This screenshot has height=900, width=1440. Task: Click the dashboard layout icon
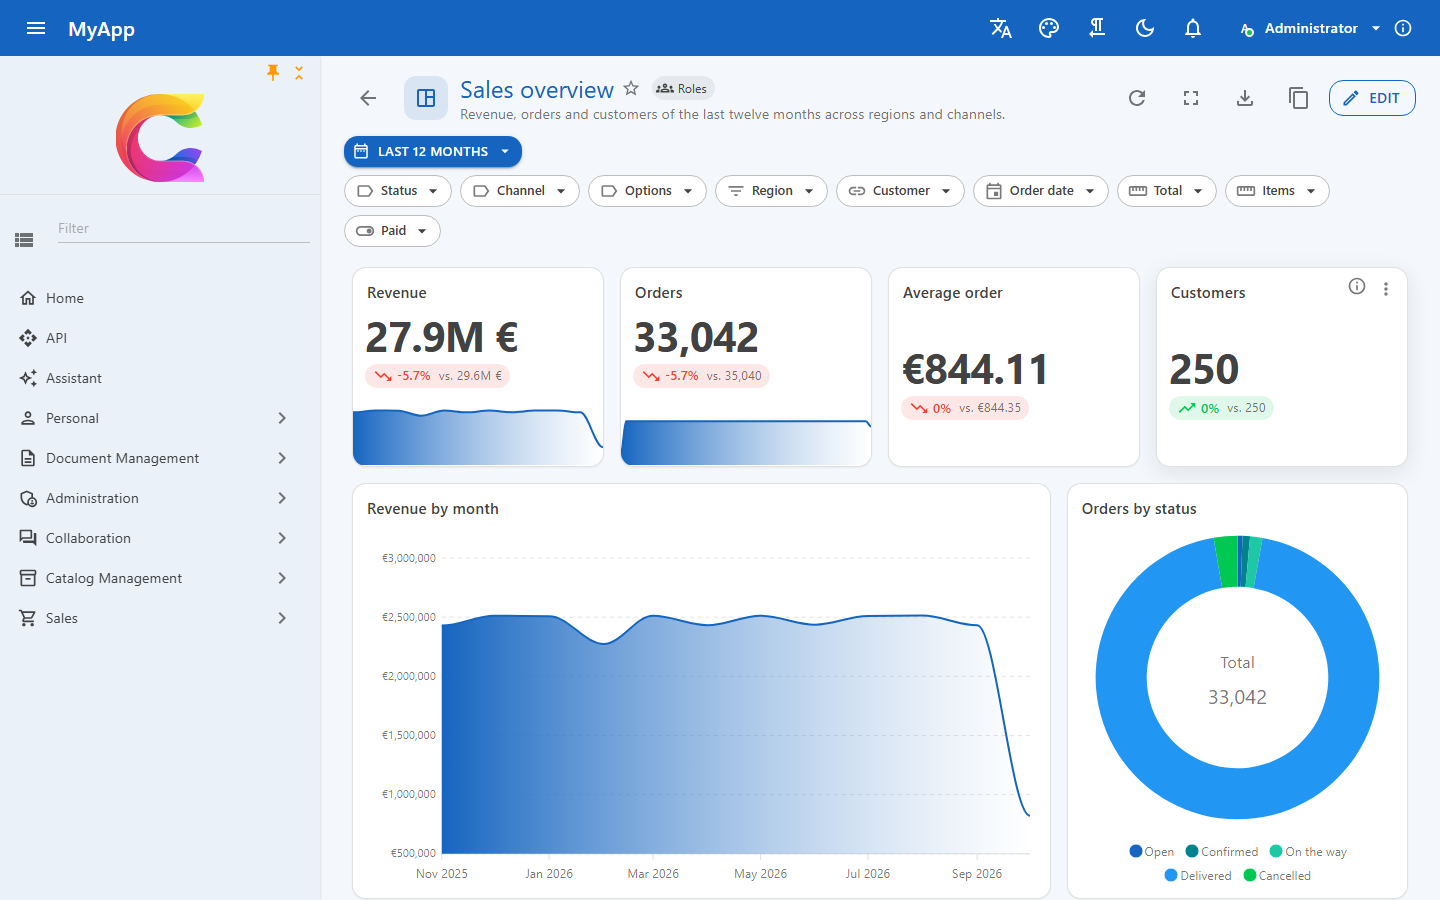[x=426, y=98]
